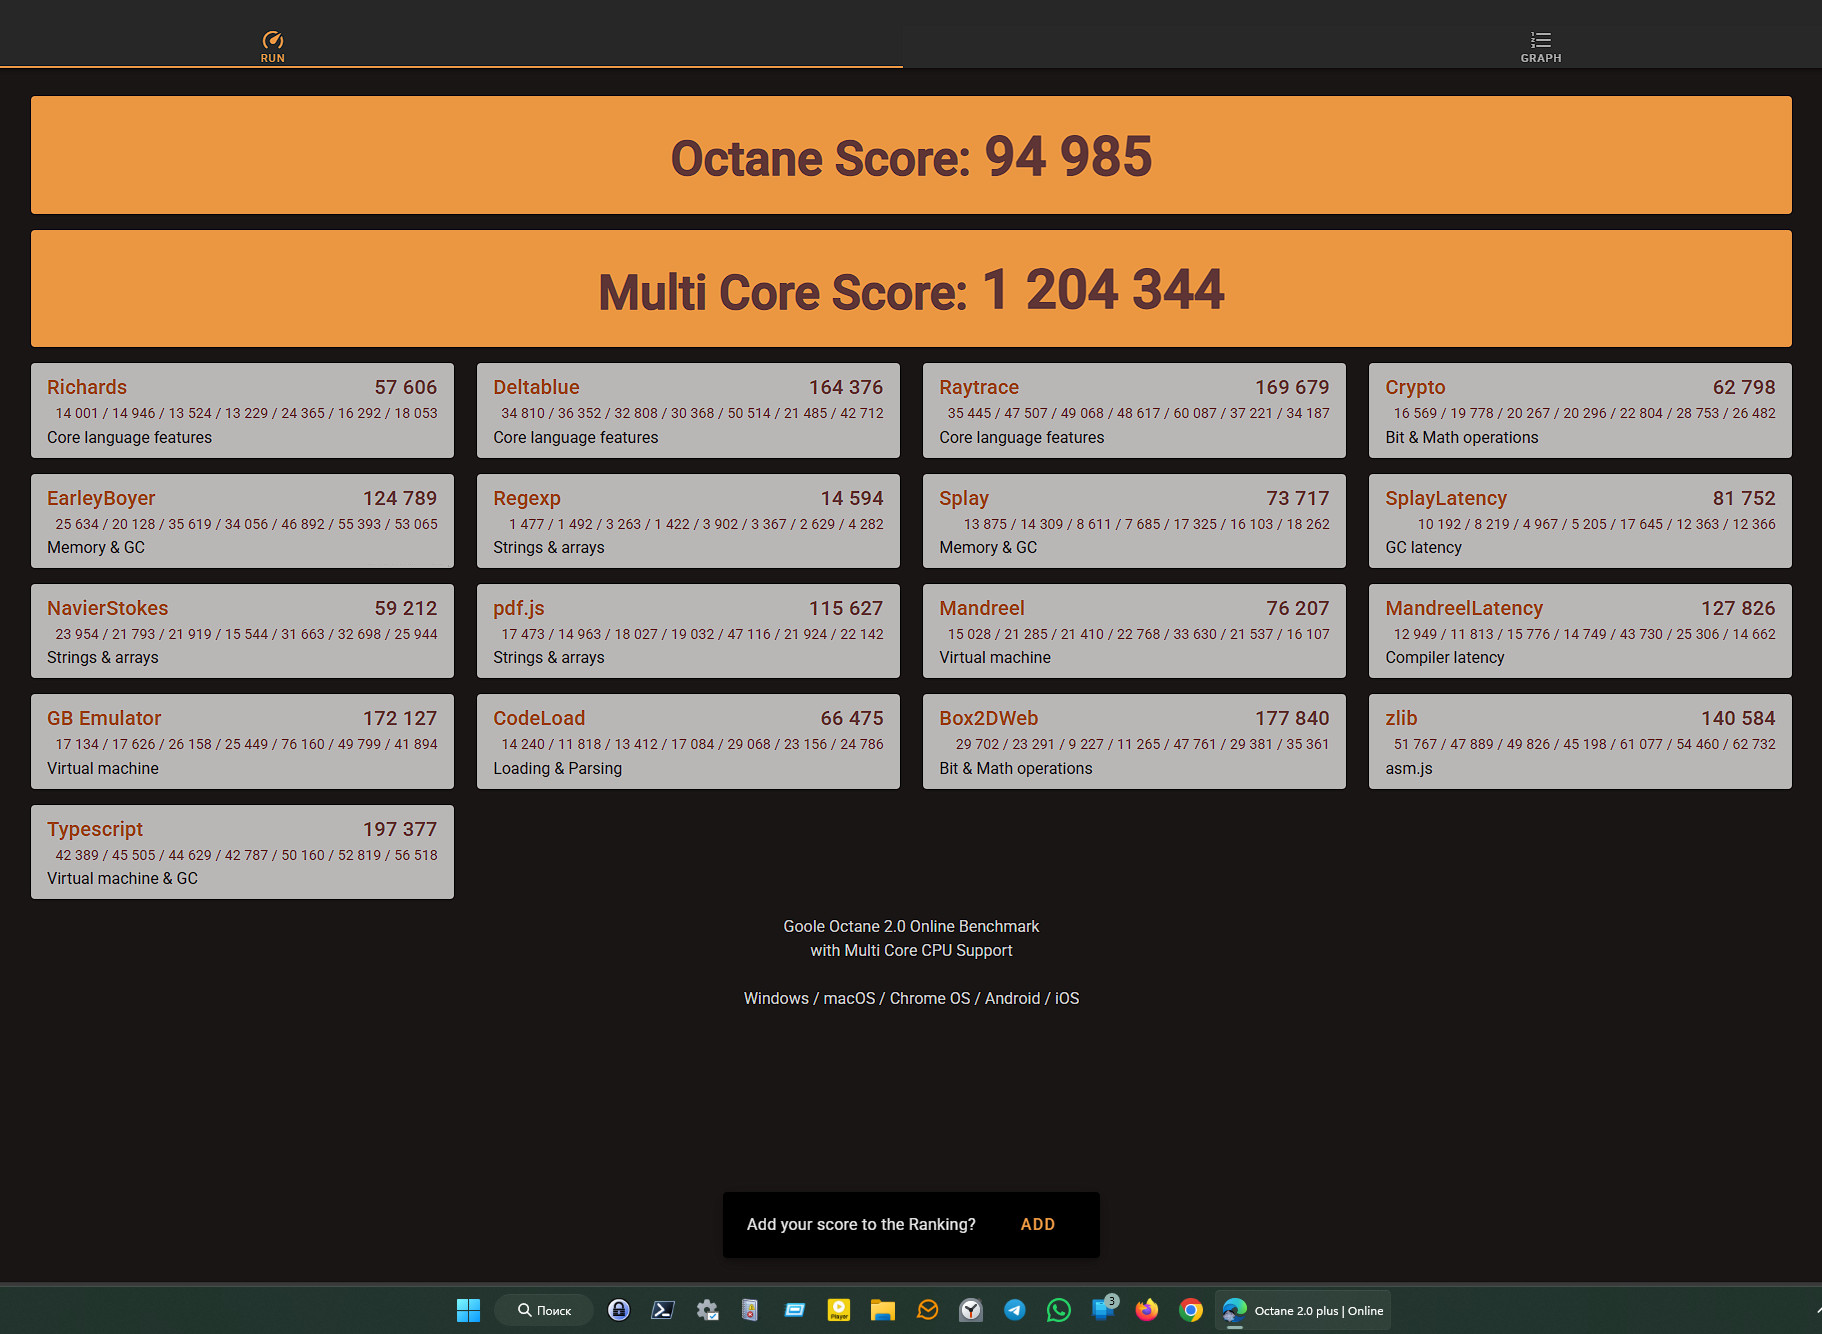
Task: Click ADD to submit score to ranking
Action: point(1037,1224)
